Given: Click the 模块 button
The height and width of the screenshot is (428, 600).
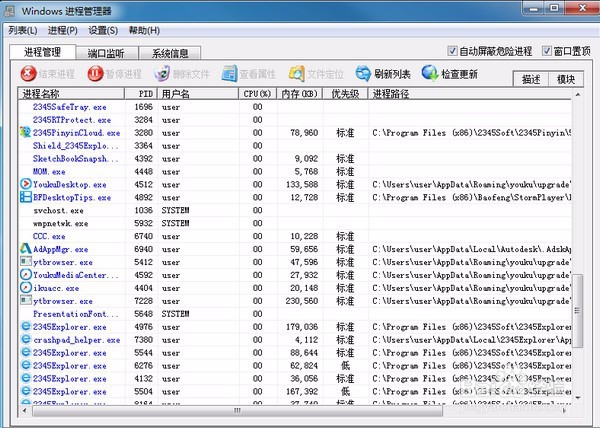Looking at the screenshot, I should [566, 79].
